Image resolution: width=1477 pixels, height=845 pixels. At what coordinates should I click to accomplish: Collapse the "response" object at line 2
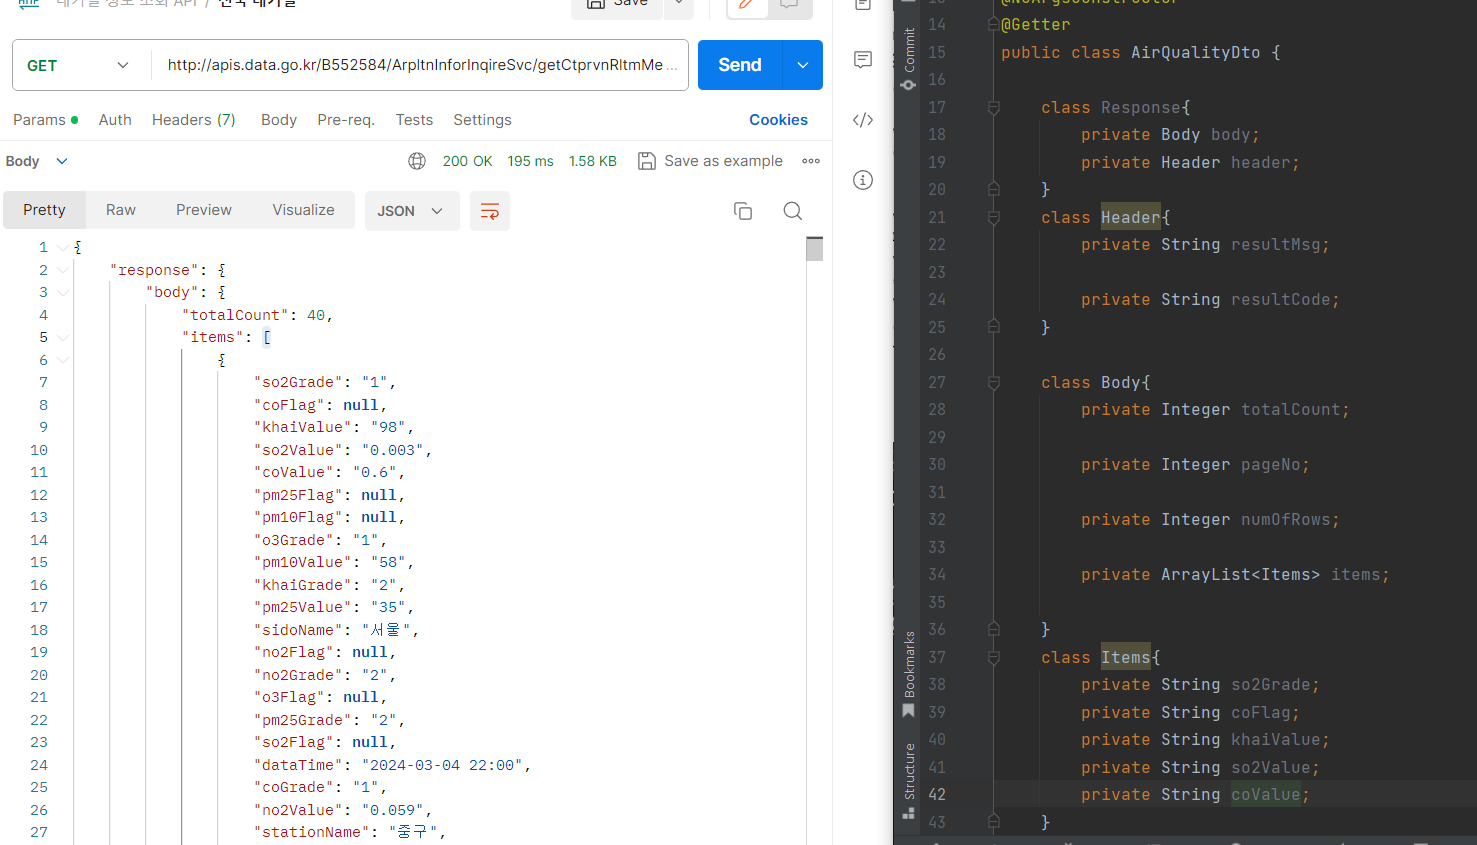(x=63, y=270)
